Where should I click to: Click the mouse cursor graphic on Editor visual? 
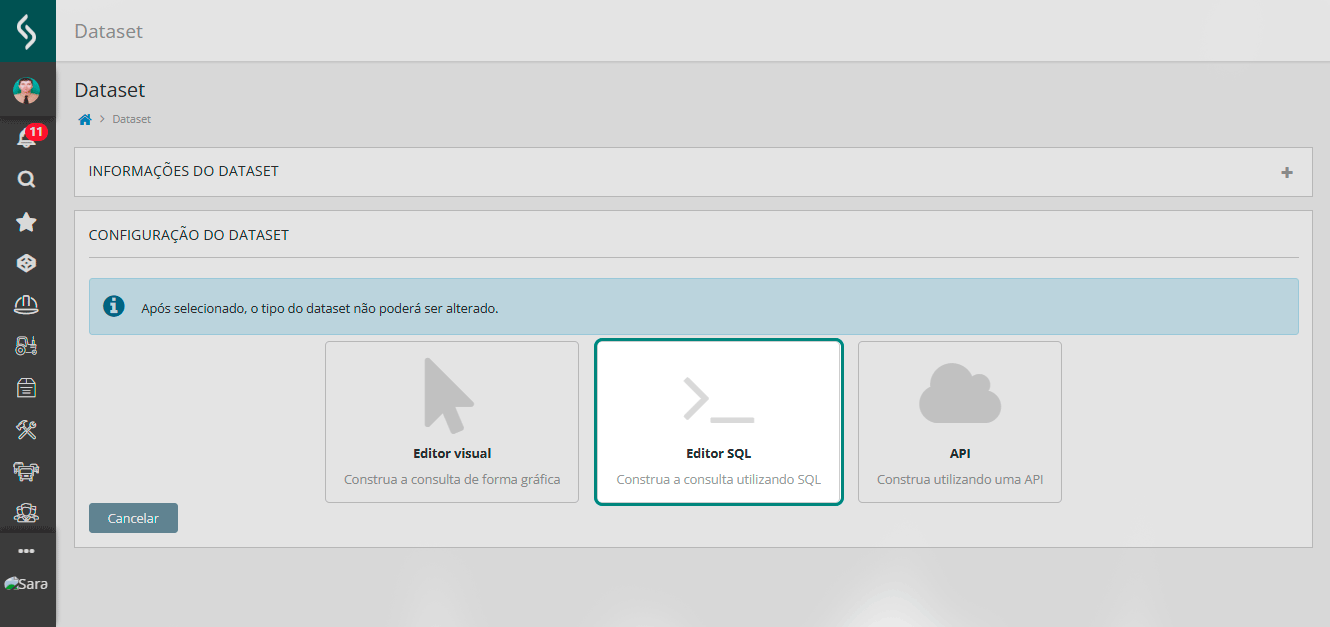click(x=449, y=395)
